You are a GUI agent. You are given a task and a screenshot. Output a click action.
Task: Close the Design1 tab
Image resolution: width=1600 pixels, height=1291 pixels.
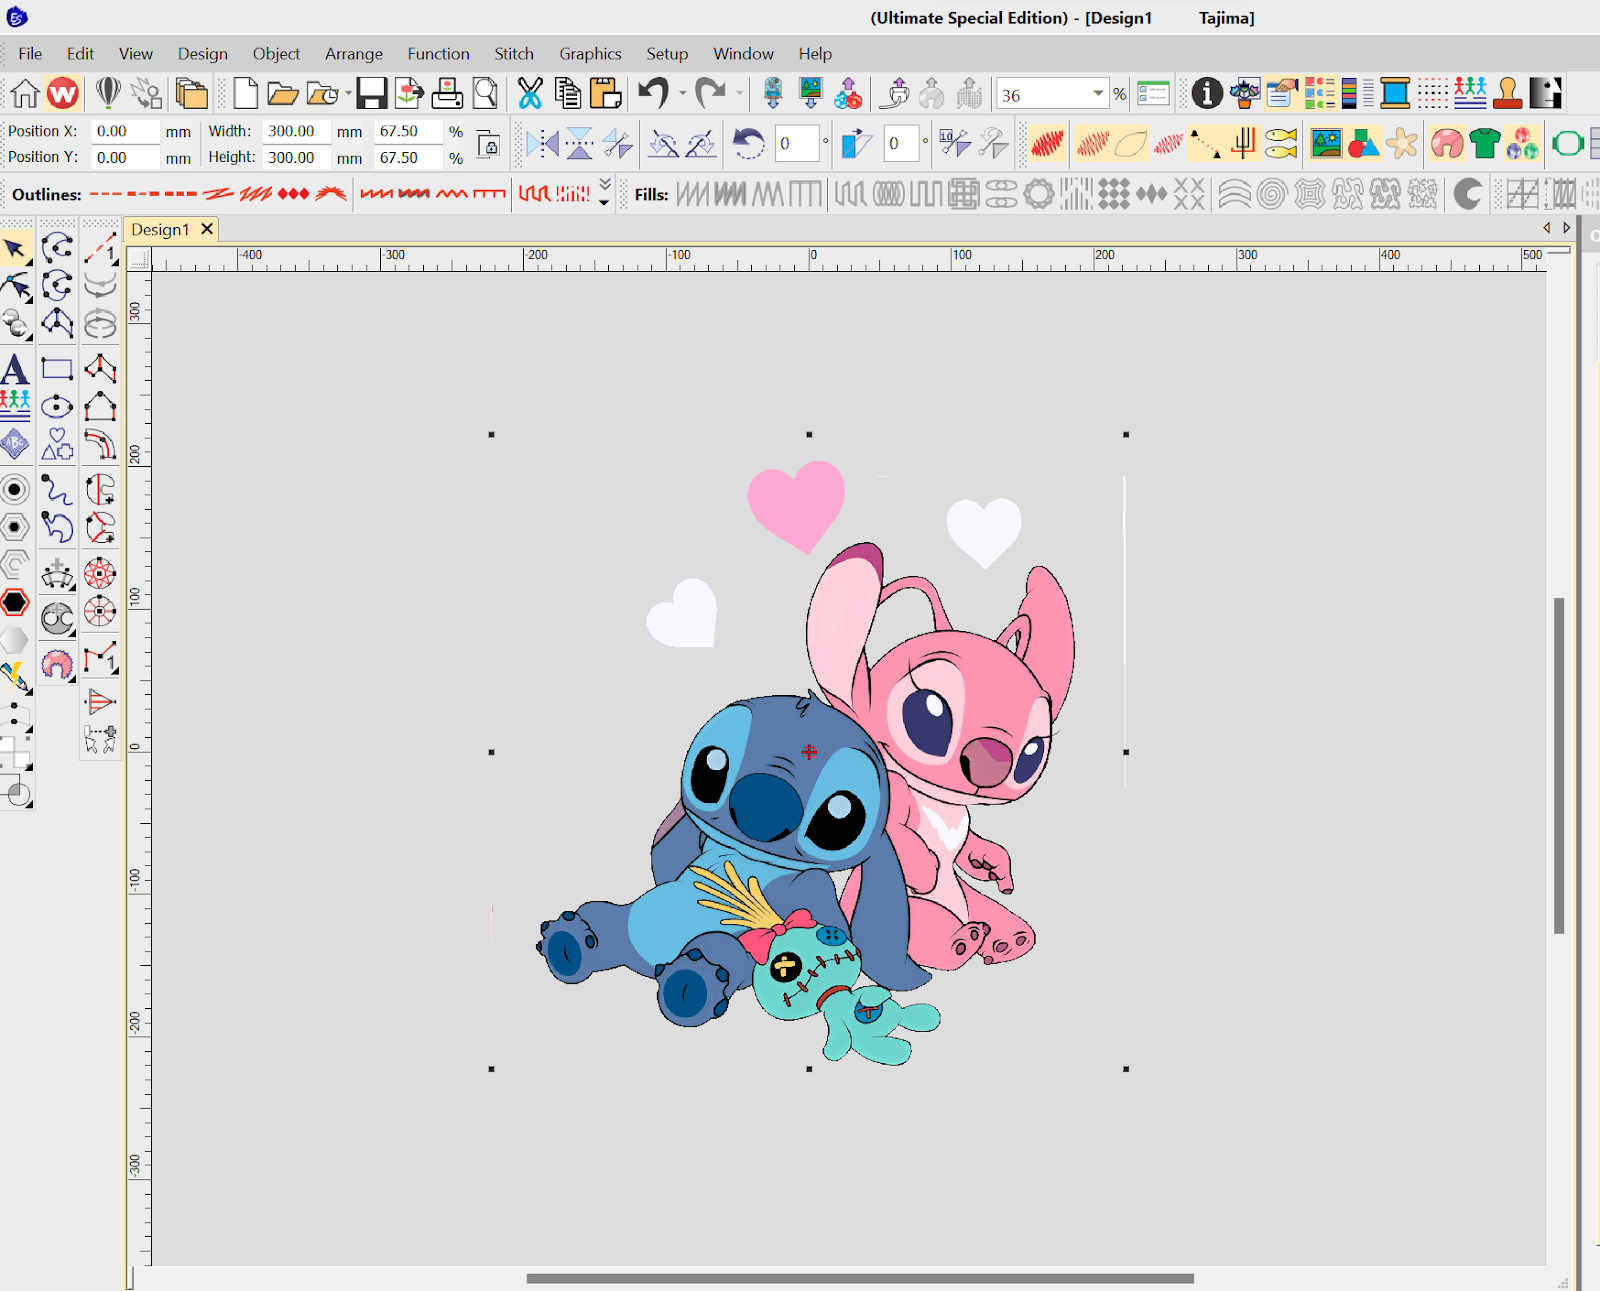coord(207,229)
